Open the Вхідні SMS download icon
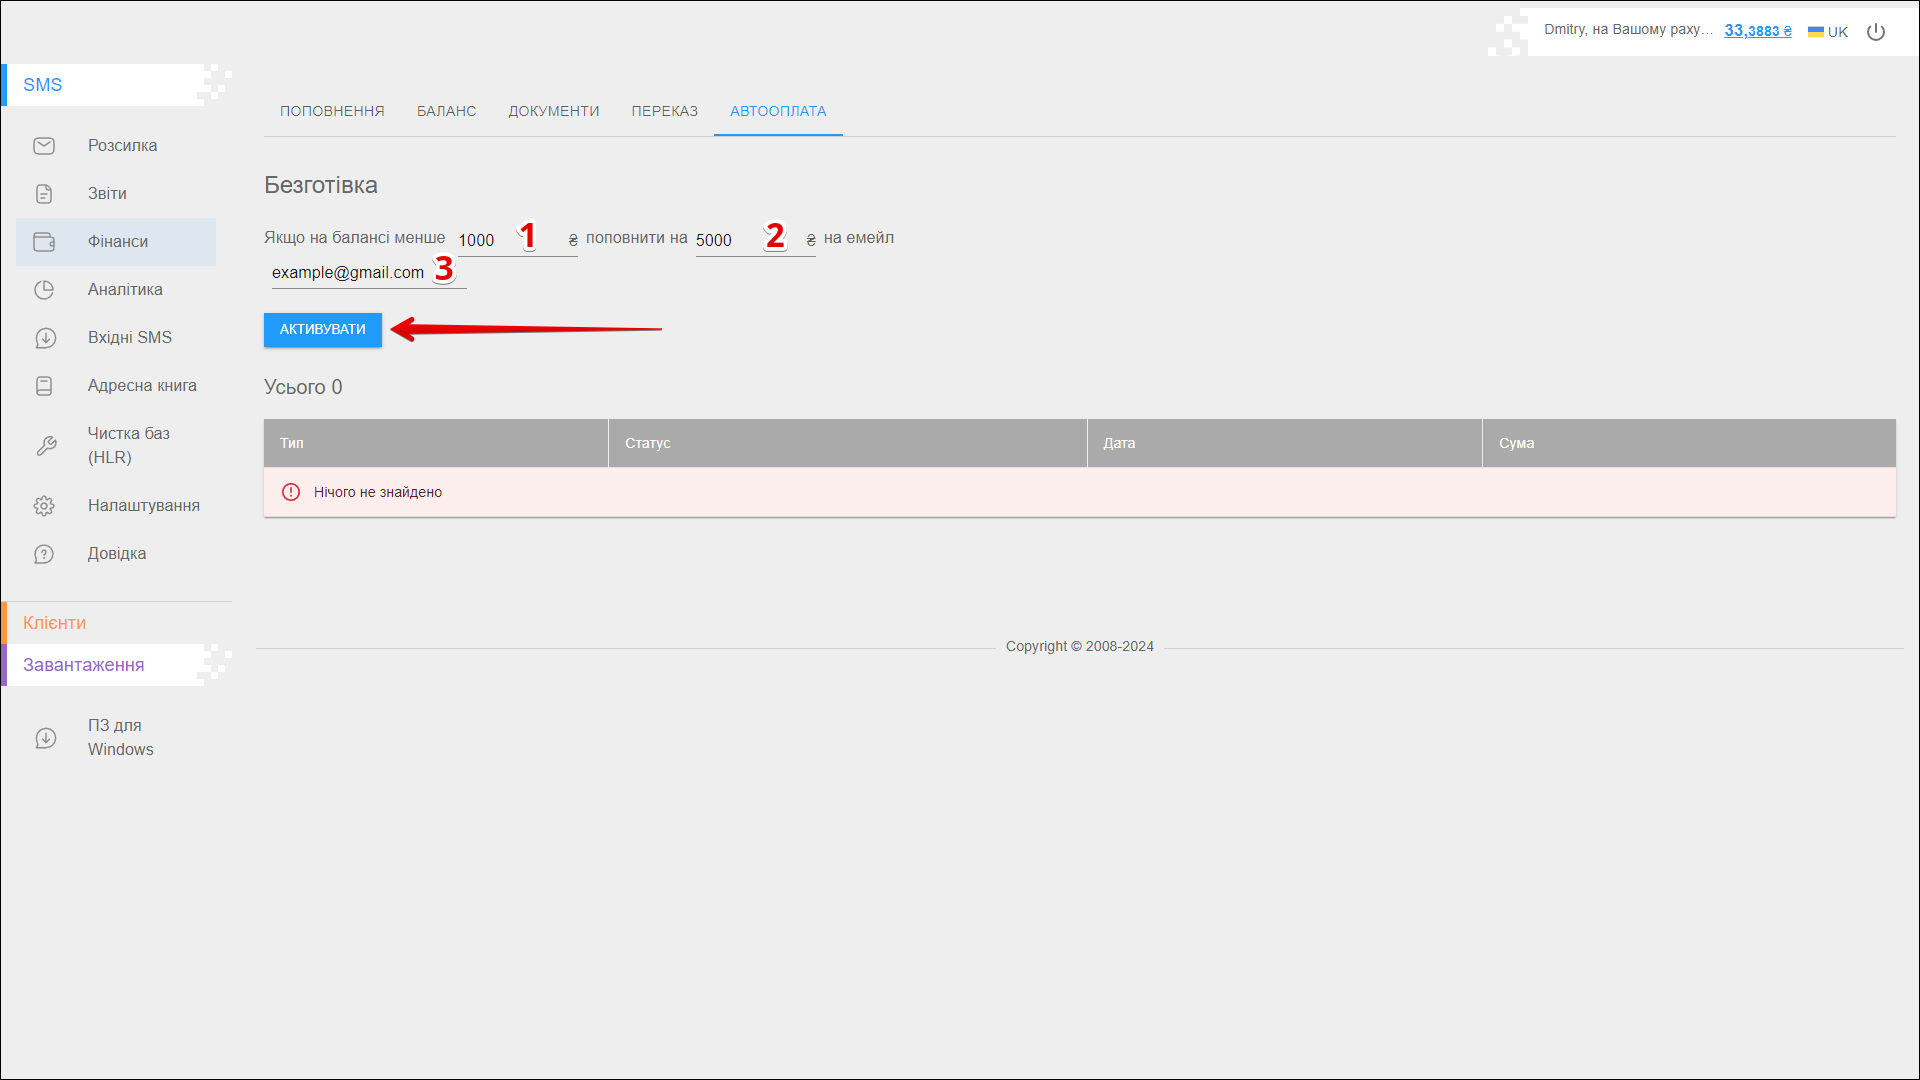The height and width of the screenshot is (1080, 1920). [x=44, y=338]
